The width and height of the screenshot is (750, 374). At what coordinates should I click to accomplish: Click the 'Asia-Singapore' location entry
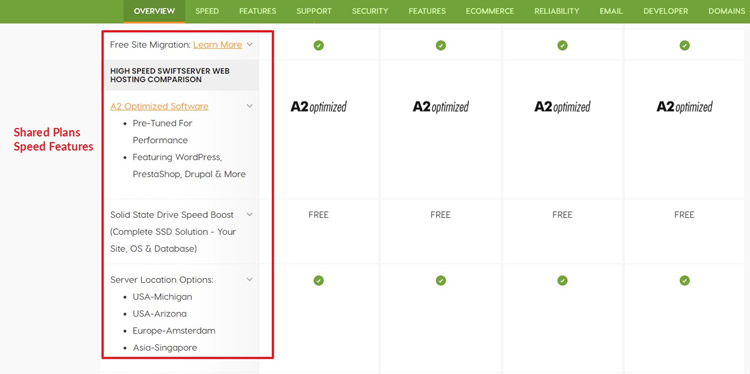[x=165, y=348]
